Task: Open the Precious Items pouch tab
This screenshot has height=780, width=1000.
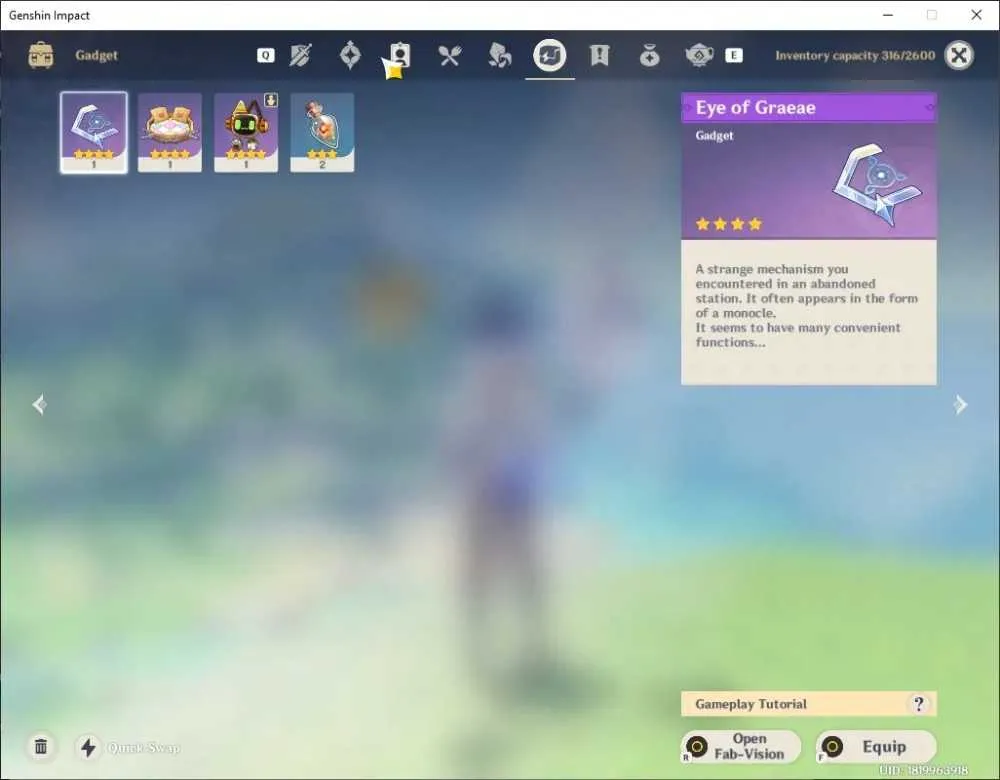Action: click(649, 56)
